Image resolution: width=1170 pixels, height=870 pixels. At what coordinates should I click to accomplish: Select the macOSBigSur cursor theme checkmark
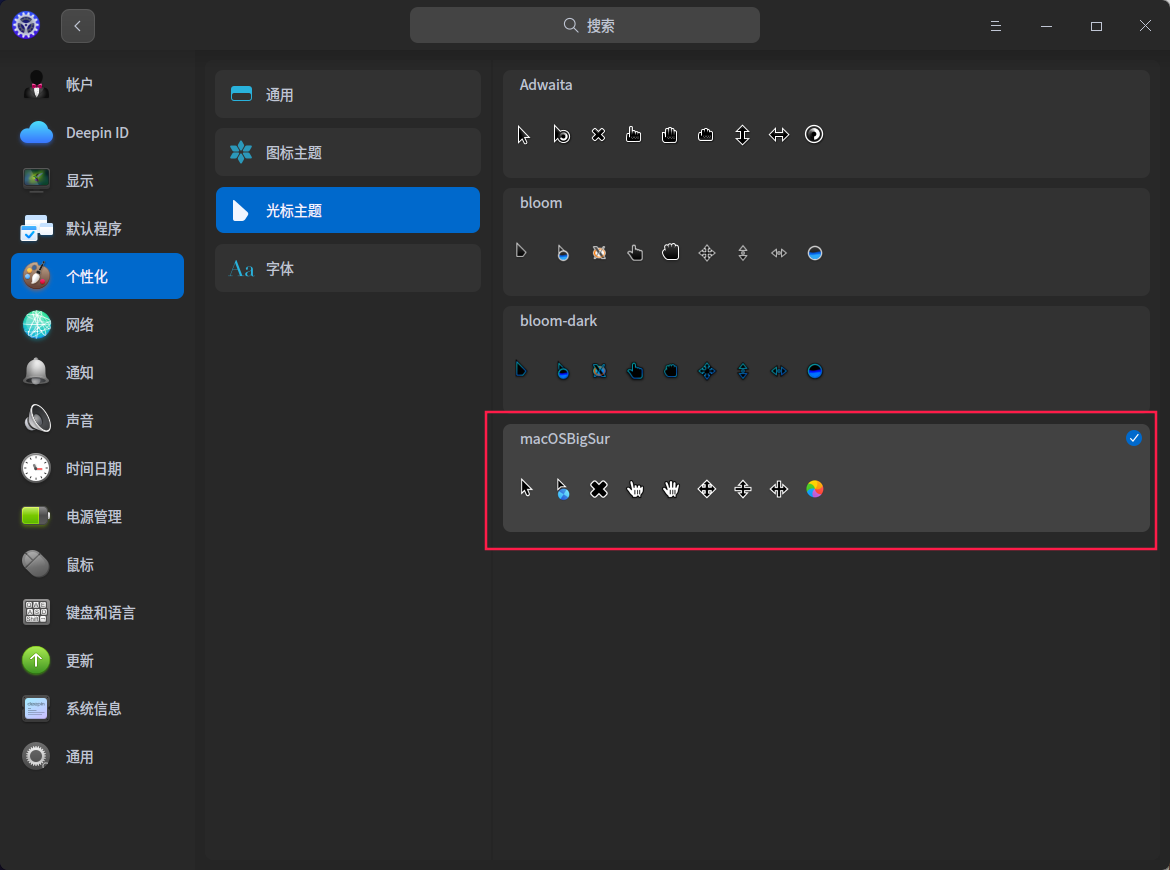tap(1134, 438)
